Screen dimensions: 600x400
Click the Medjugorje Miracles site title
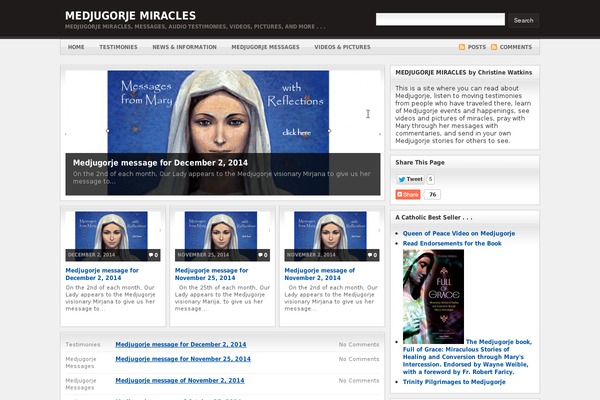pyautogui.click(x=130, y=16)
